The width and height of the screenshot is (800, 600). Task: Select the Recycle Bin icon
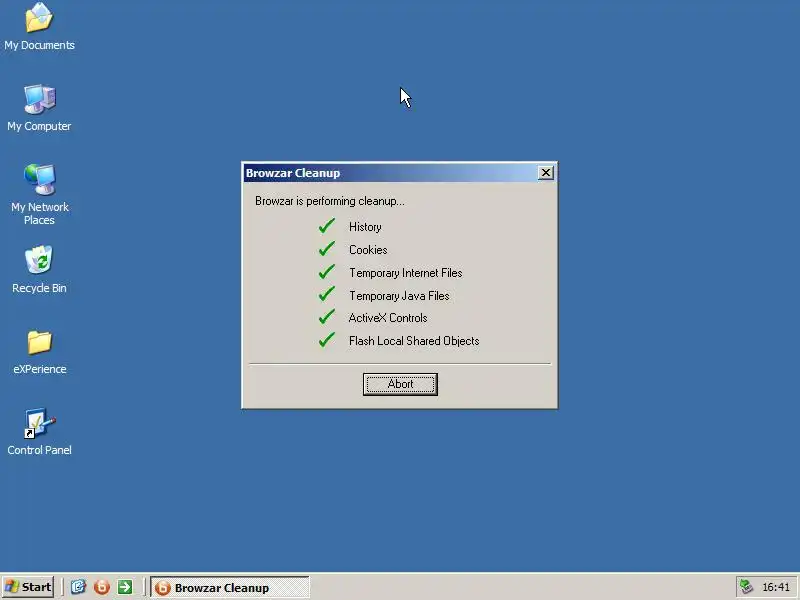click(x=39, y=269)
